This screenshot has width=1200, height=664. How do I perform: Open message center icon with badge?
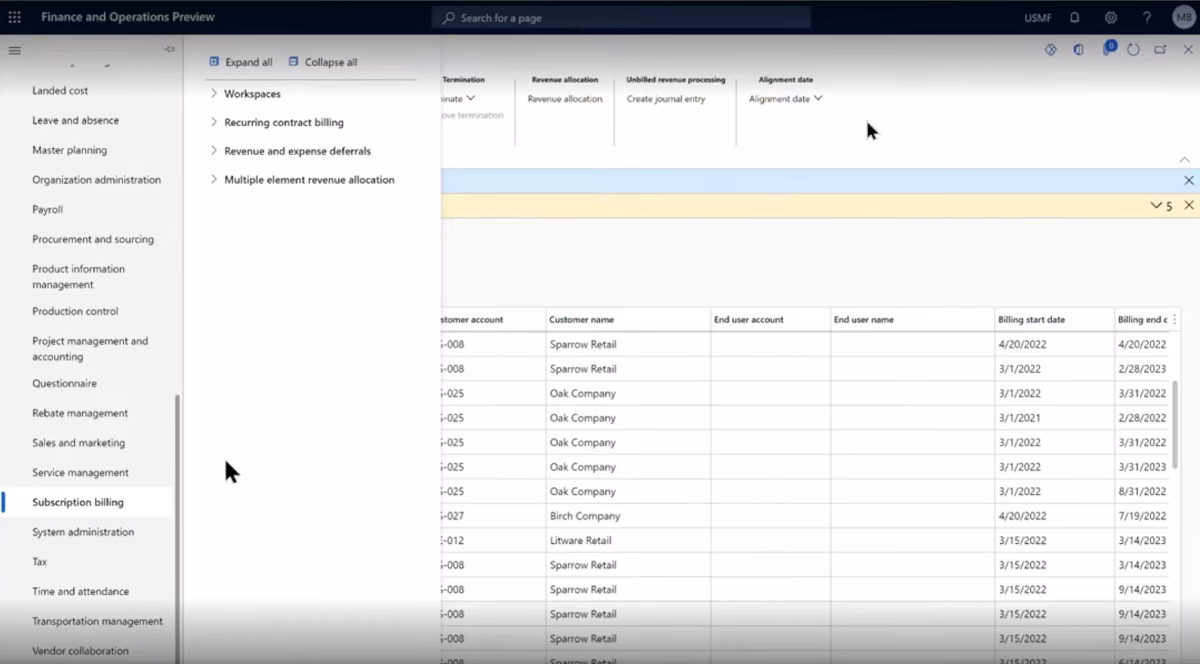(x=1108, y=48)
